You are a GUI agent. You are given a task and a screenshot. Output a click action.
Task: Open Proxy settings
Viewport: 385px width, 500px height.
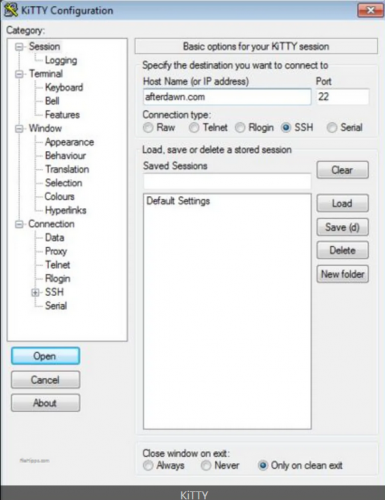click(56, 251)
